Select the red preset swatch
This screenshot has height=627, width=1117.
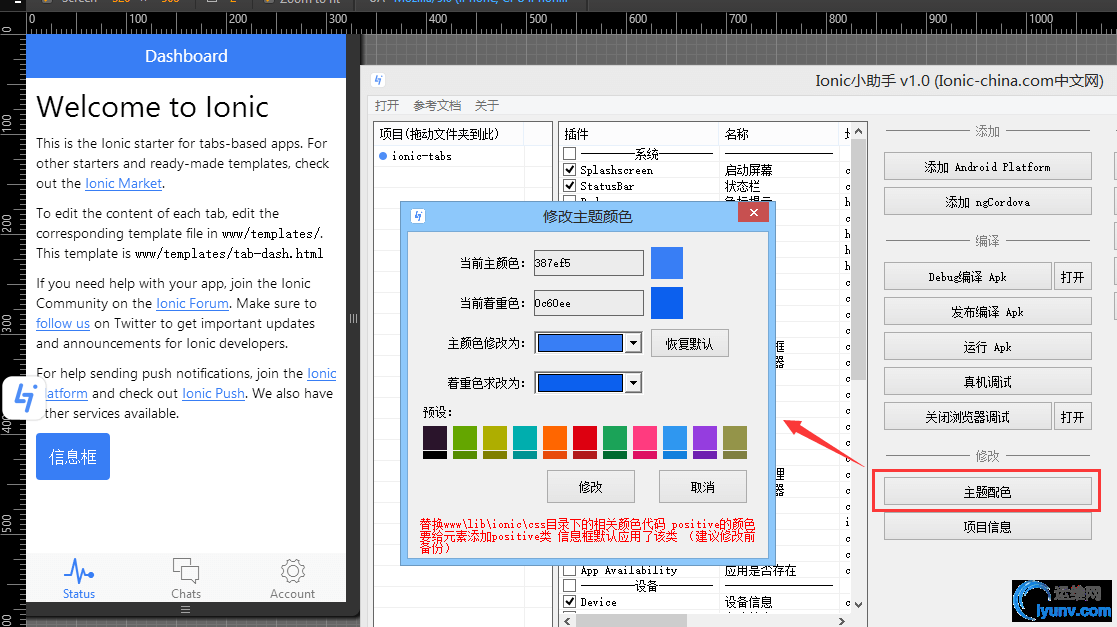click(585, 442)
